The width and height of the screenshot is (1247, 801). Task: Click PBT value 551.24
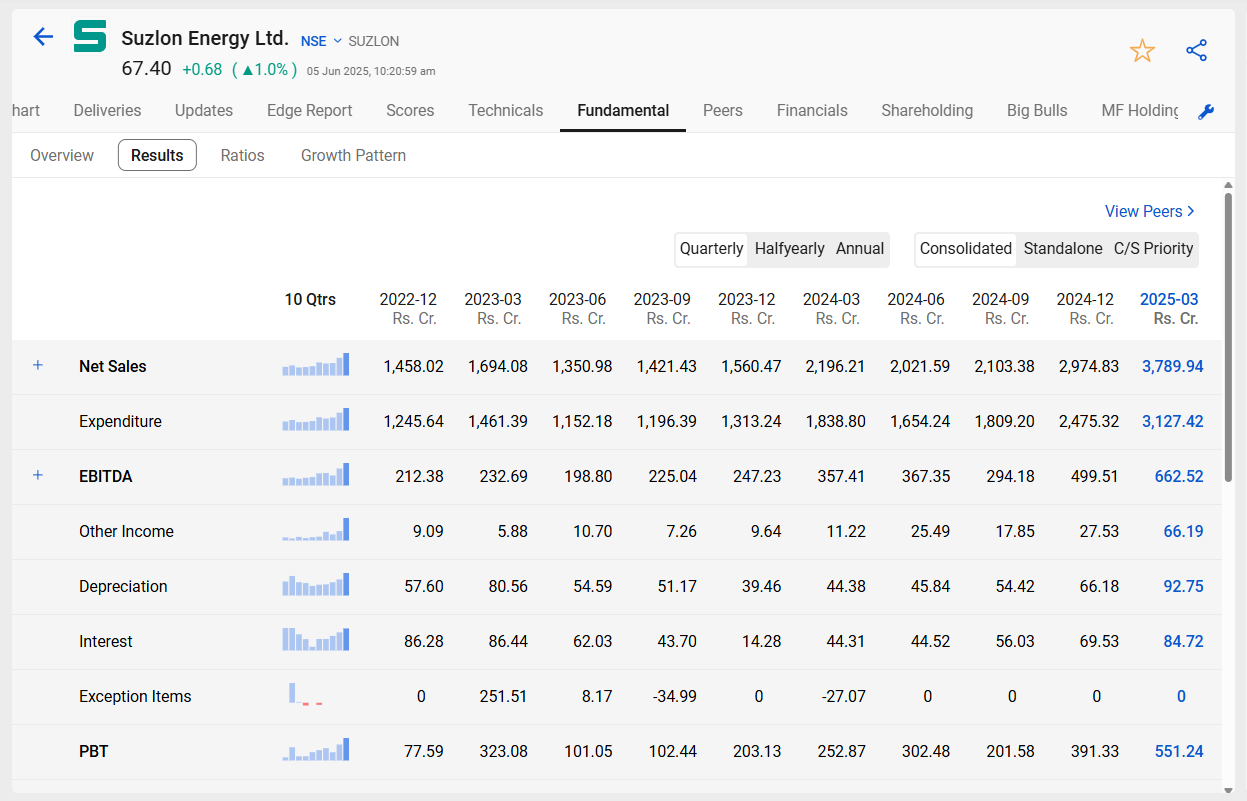coord(1179,751)
